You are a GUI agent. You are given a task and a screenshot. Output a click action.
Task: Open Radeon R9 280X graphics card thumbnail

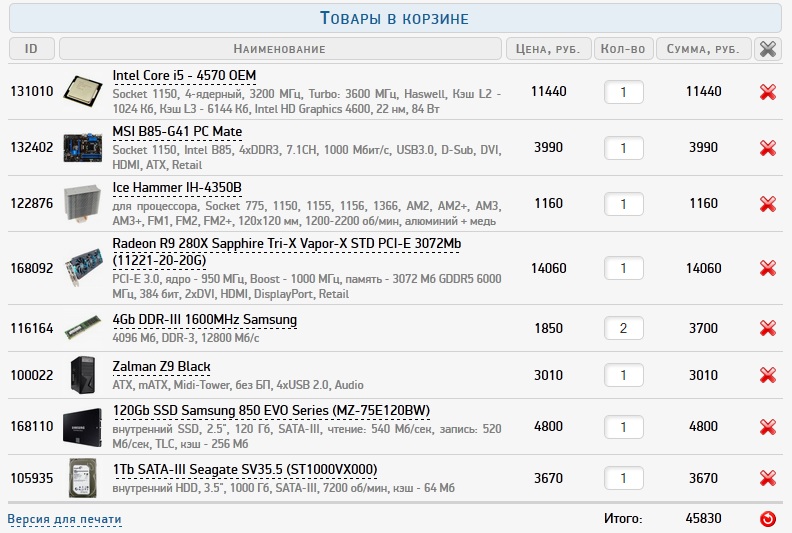[83, 267]
